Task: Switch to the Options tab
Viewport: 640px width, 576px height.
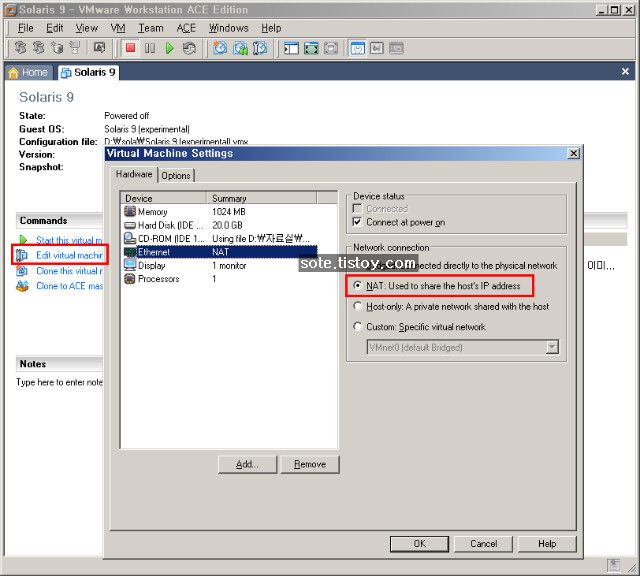Action: pyautogui.click(x=176, y=176)
